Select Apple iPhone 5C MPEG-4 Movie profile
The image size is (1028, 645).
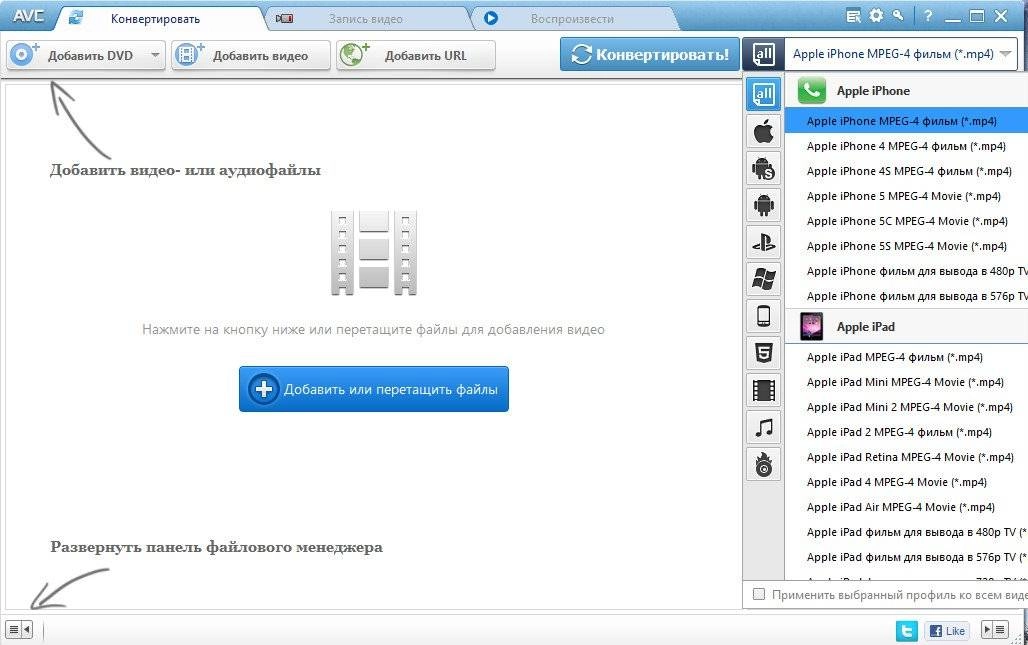tap(906, 221)
